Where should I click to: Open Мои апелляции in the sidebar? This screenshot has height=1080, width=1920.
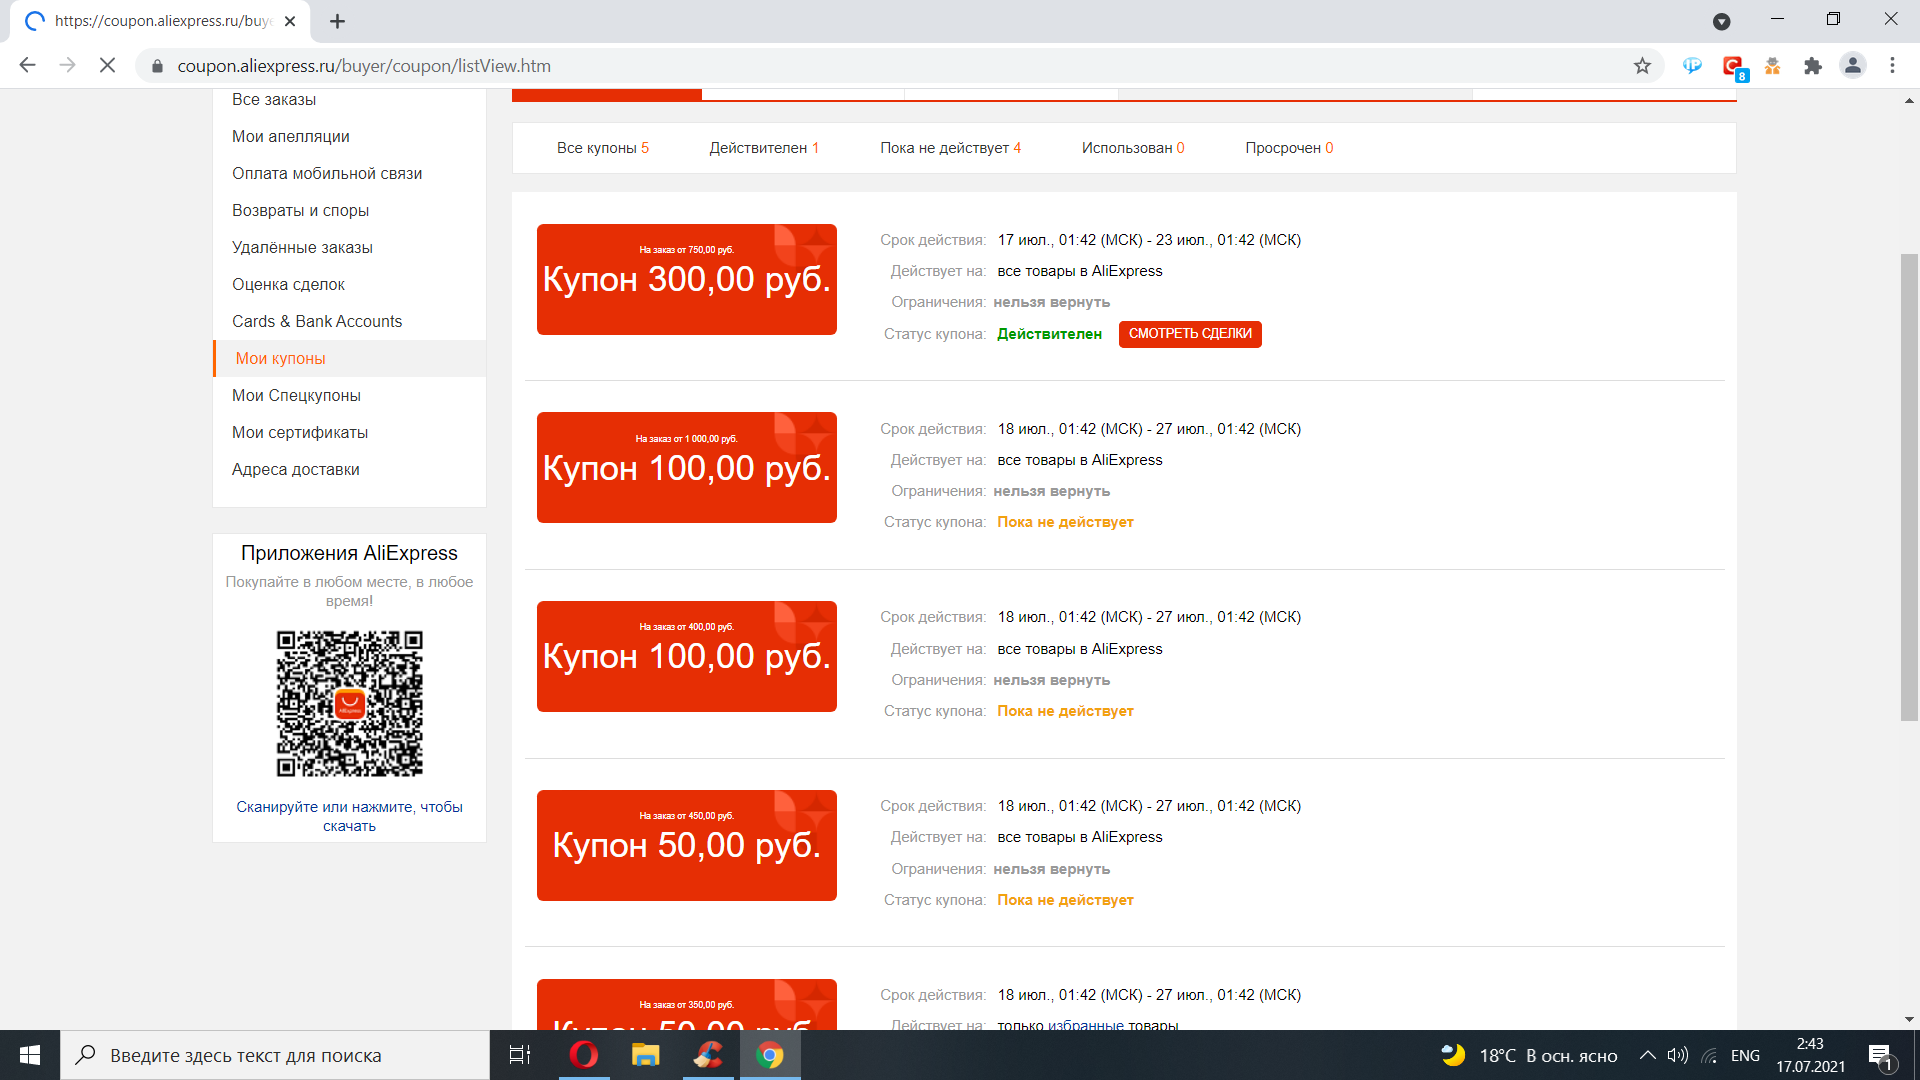pos(291,137)
